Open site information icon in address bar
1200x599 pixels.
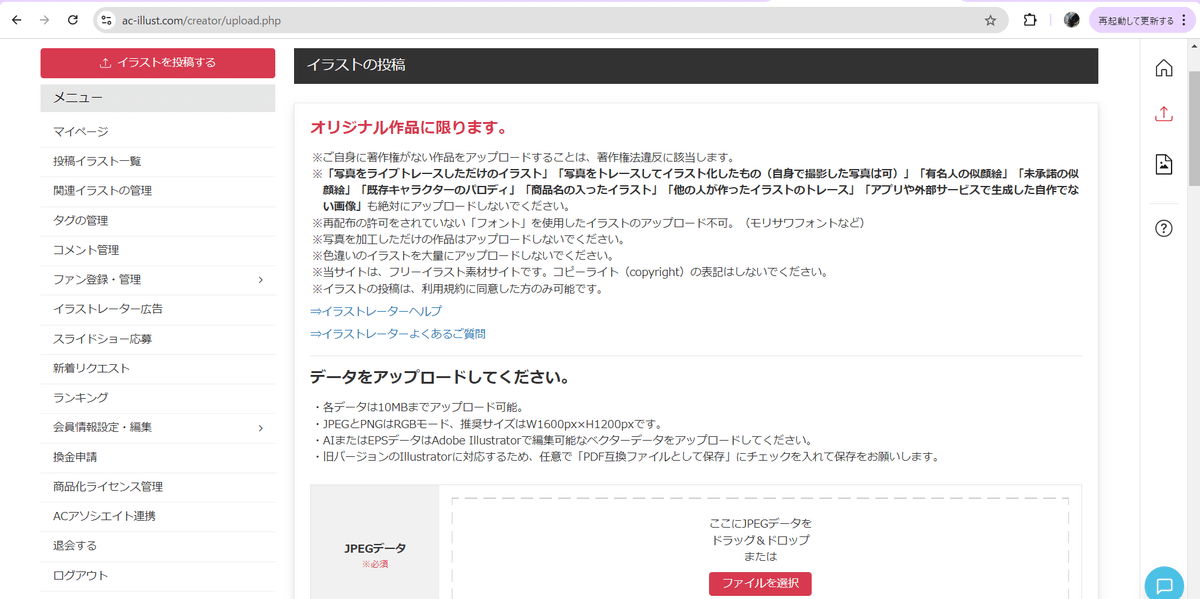[107, 20]
